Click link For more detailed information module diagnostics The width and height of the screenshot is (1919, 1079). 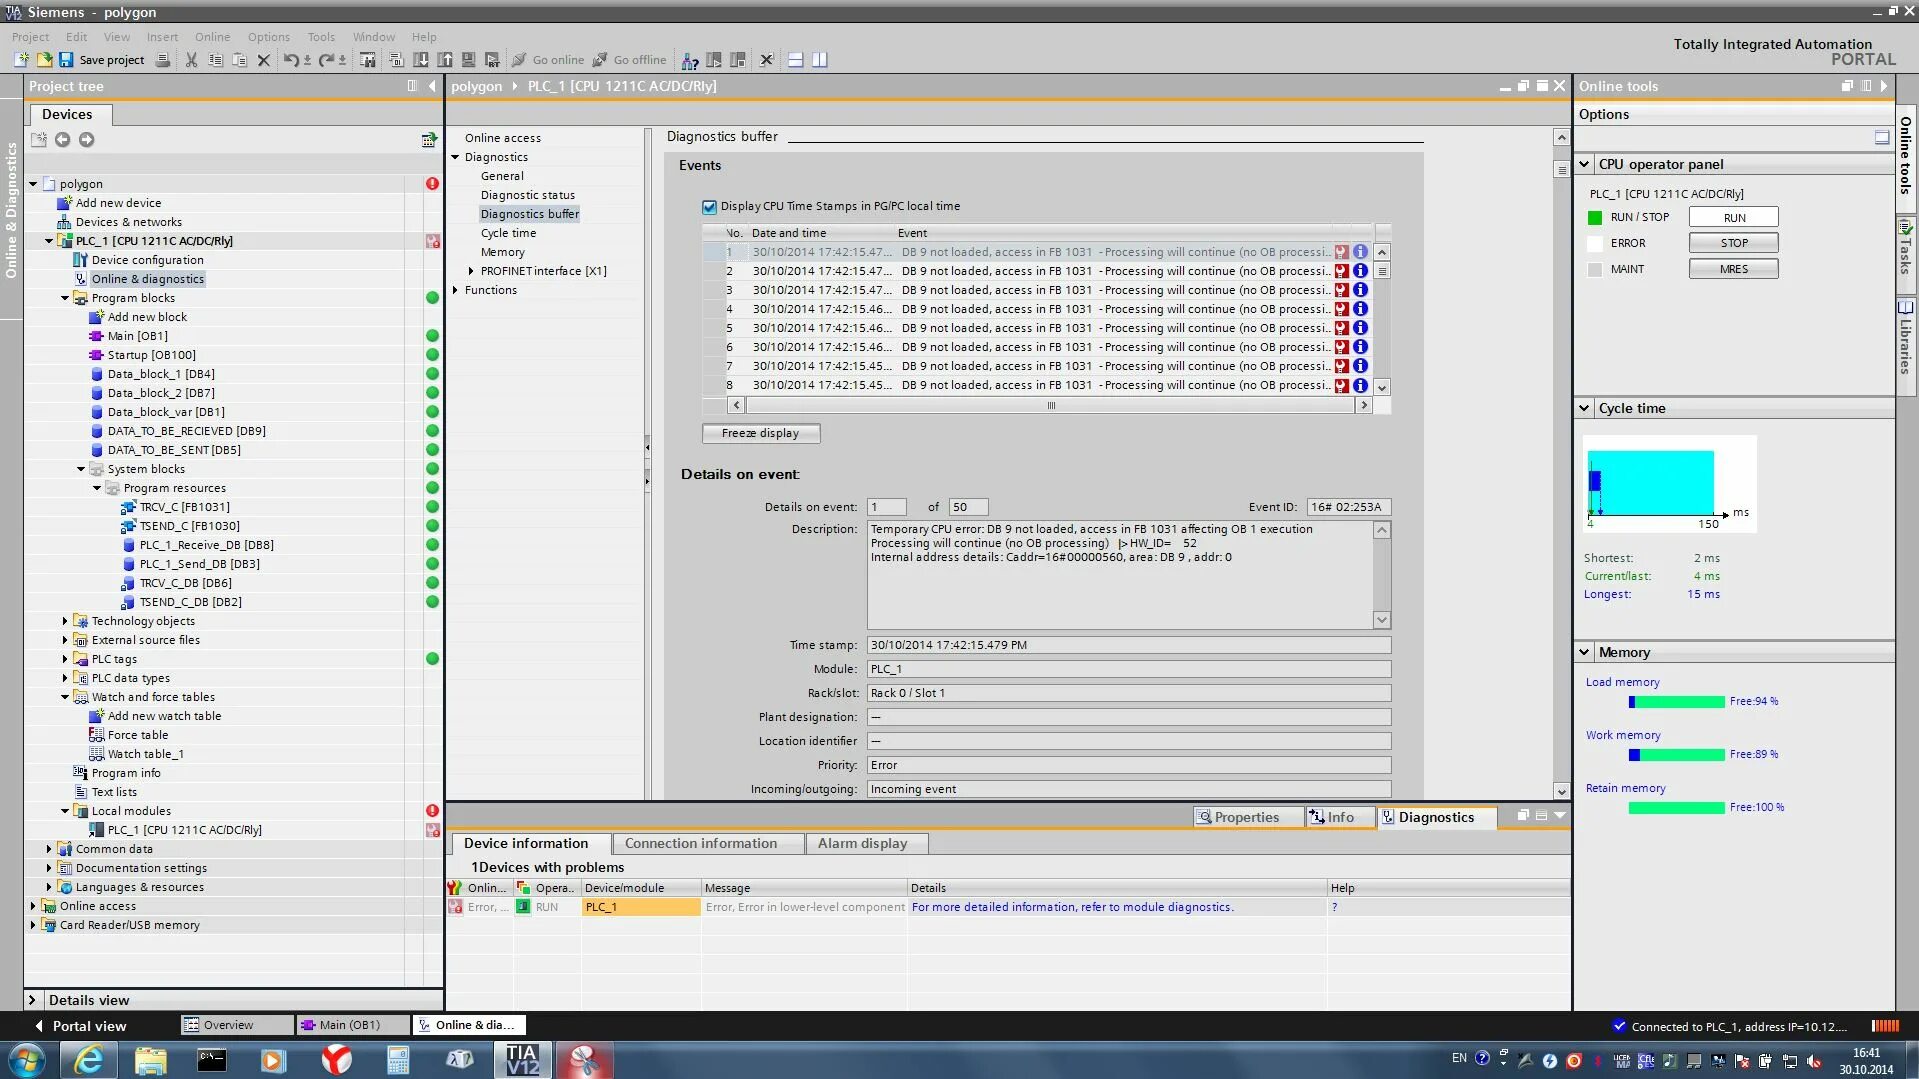[x=1072, y=907]
